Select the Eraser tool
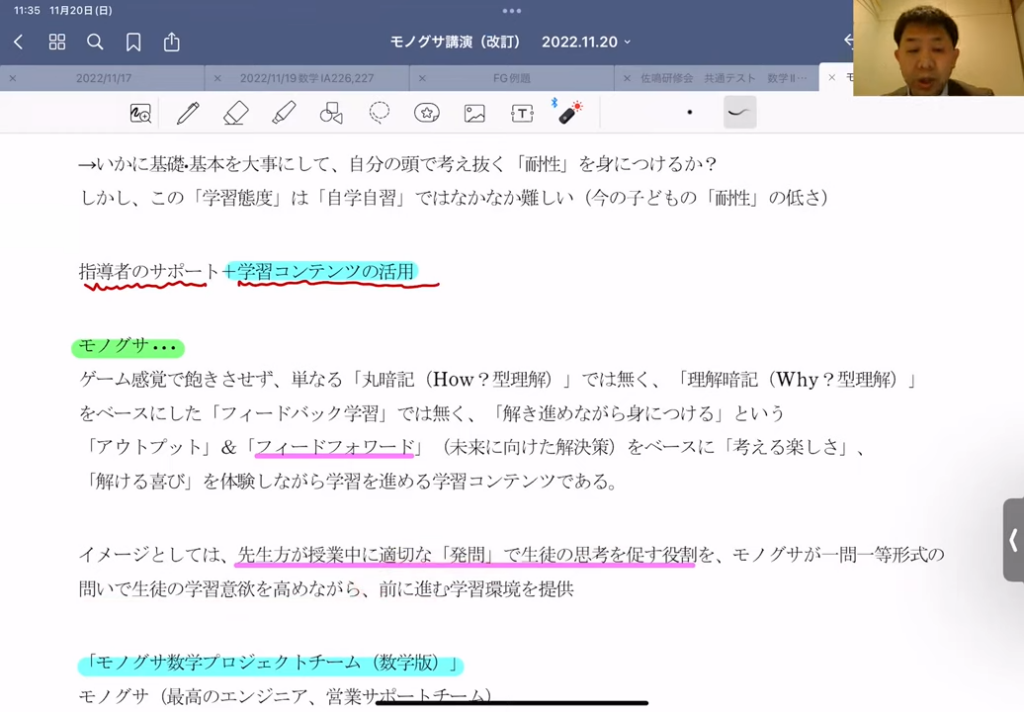1024x712 pixels. 236,113
